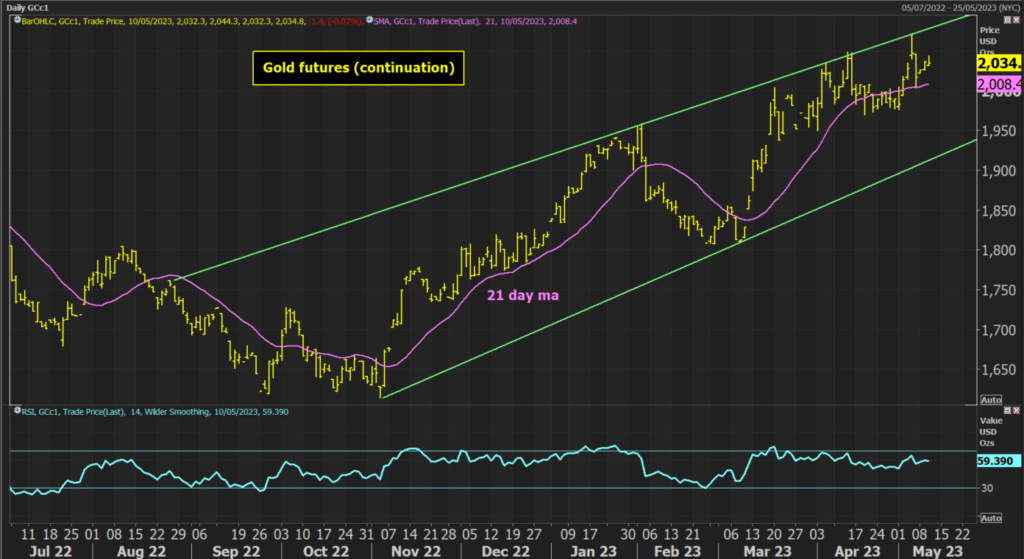This screenshot has width=1024, height=559.
Task: Click the 59.390 RSI value tag
Action: [x=997, y=461]
